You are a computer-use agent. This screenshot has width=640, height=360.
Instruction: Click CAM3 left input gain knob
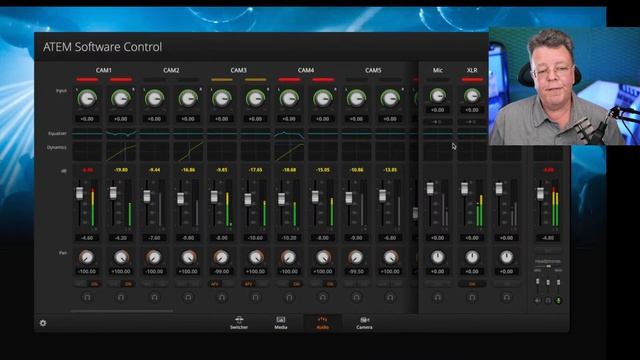(222, 98)
